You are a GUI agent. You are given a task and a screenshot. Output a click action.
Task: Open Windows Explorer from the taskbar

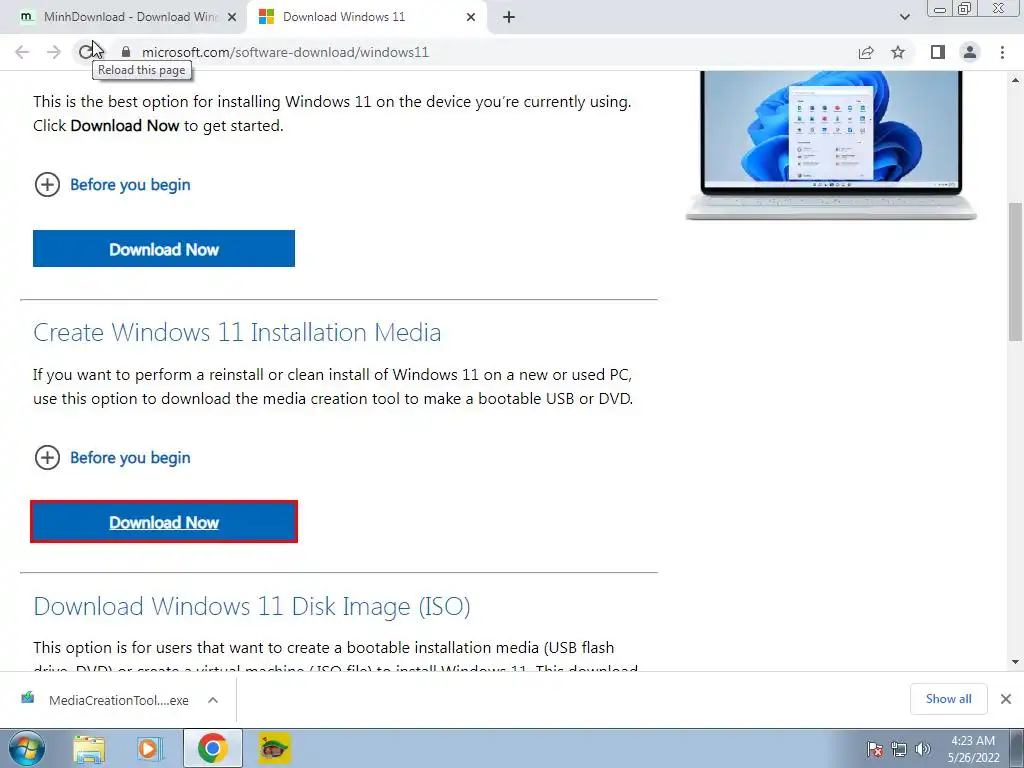click(x=89, y=748)
